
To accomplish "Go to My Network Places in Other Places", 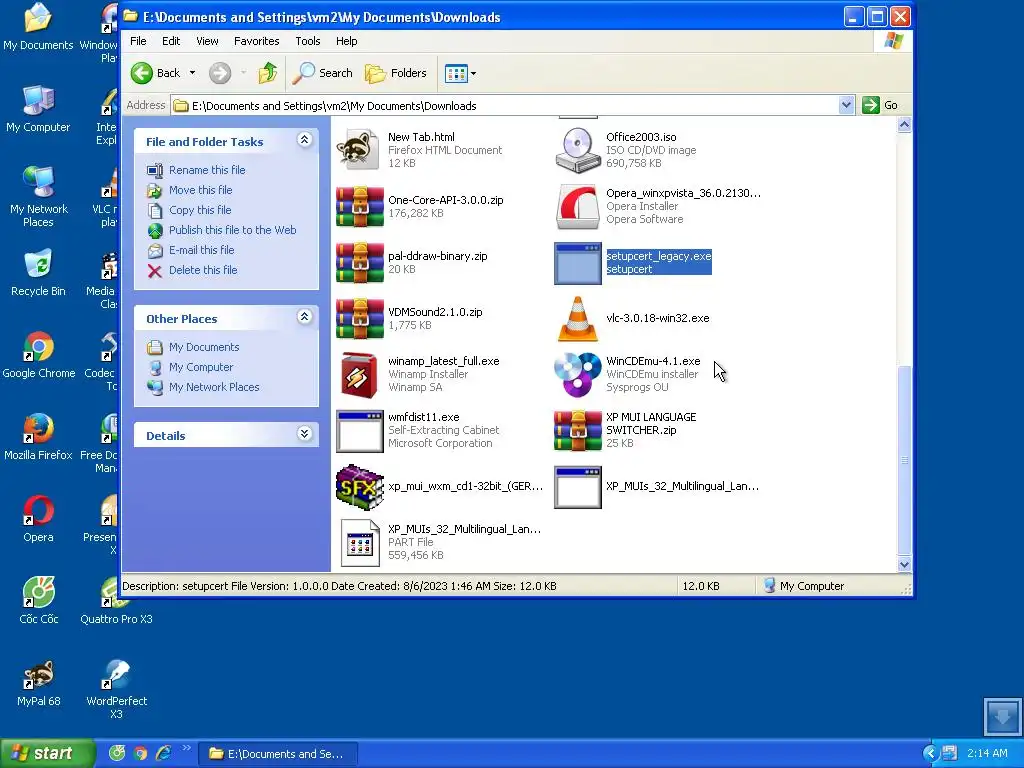I will (214, 387).
